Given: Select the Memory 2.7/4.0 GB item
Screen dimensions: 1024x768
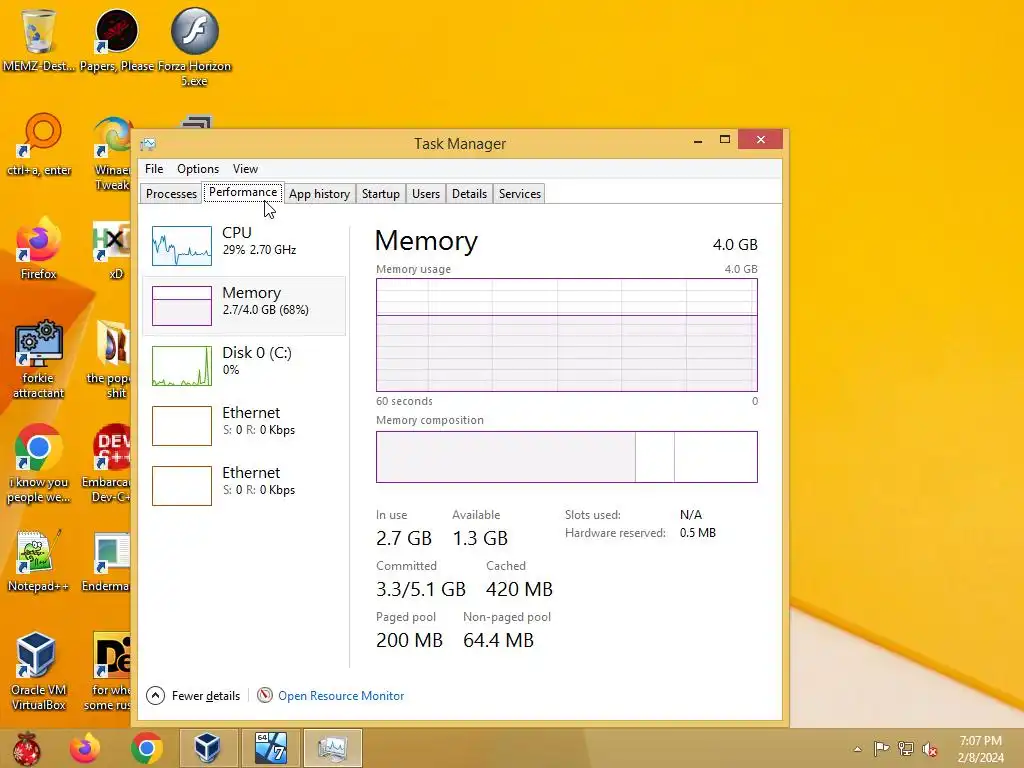Looking at the screenshot, I should tap(244, 306).
